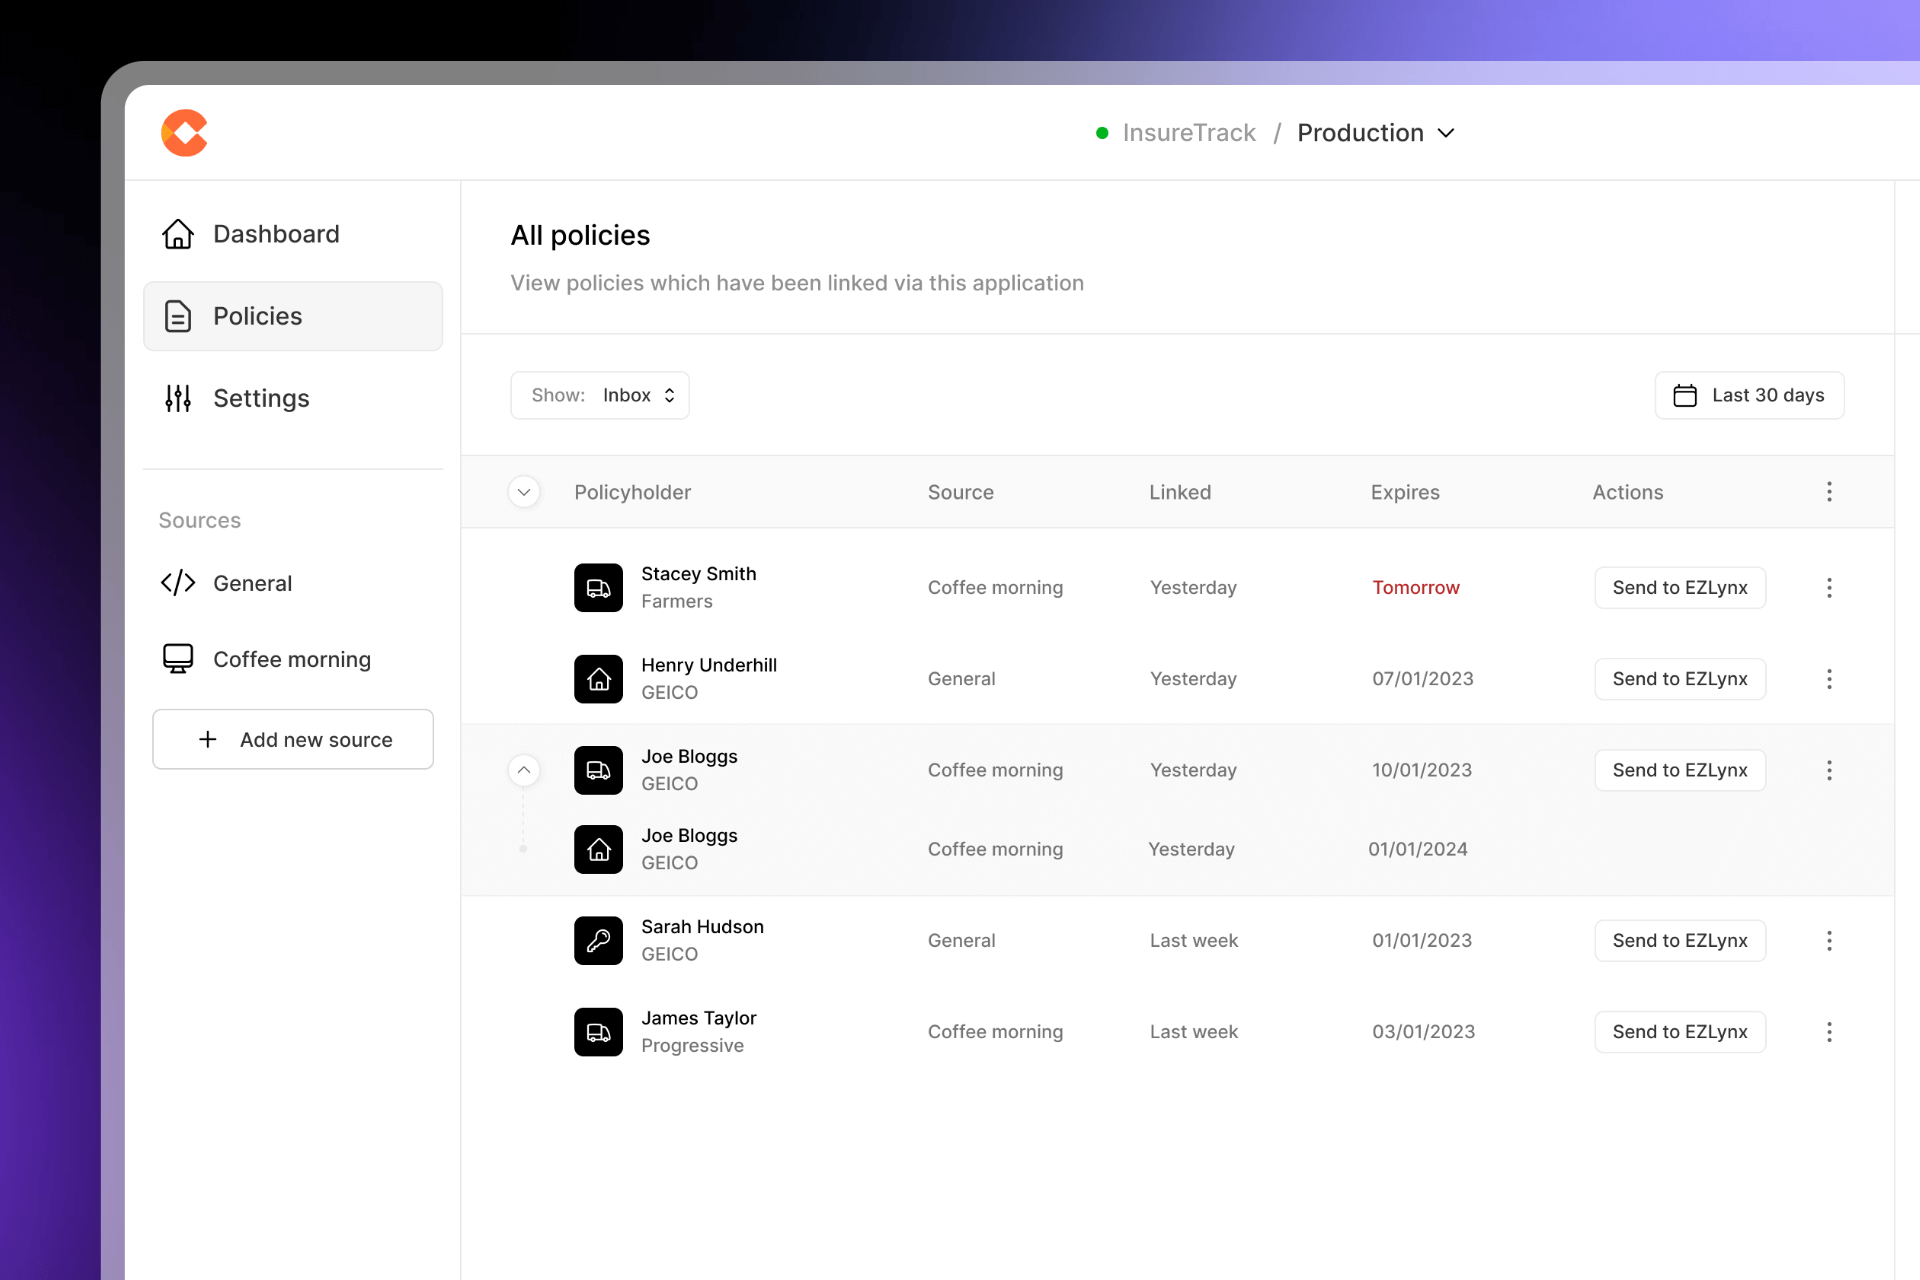This screenshot has width=1920, height=1280.
Task: Click the 01/01/2024 expiry date
Action: pos(1417,849)
